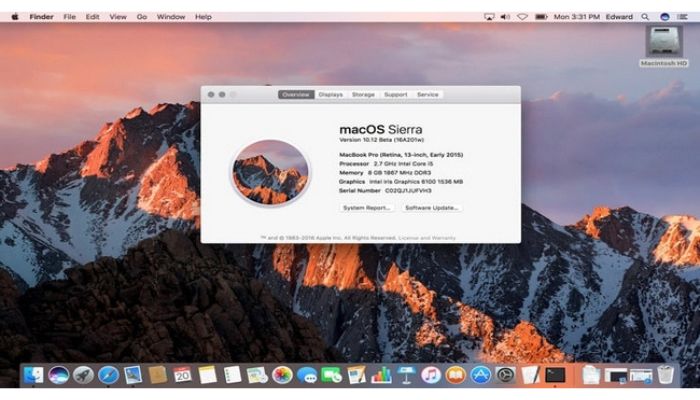Open the documents stack in the Dock
The height and width of the screenshot is (400, 700).
point(591,375)
